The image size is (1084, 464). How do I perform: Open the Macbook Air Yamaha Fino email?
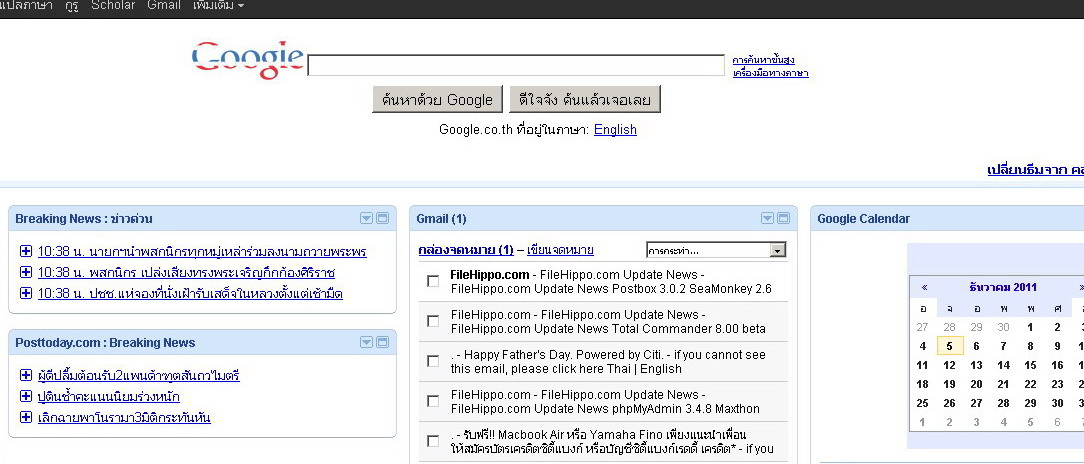(612, 442)
